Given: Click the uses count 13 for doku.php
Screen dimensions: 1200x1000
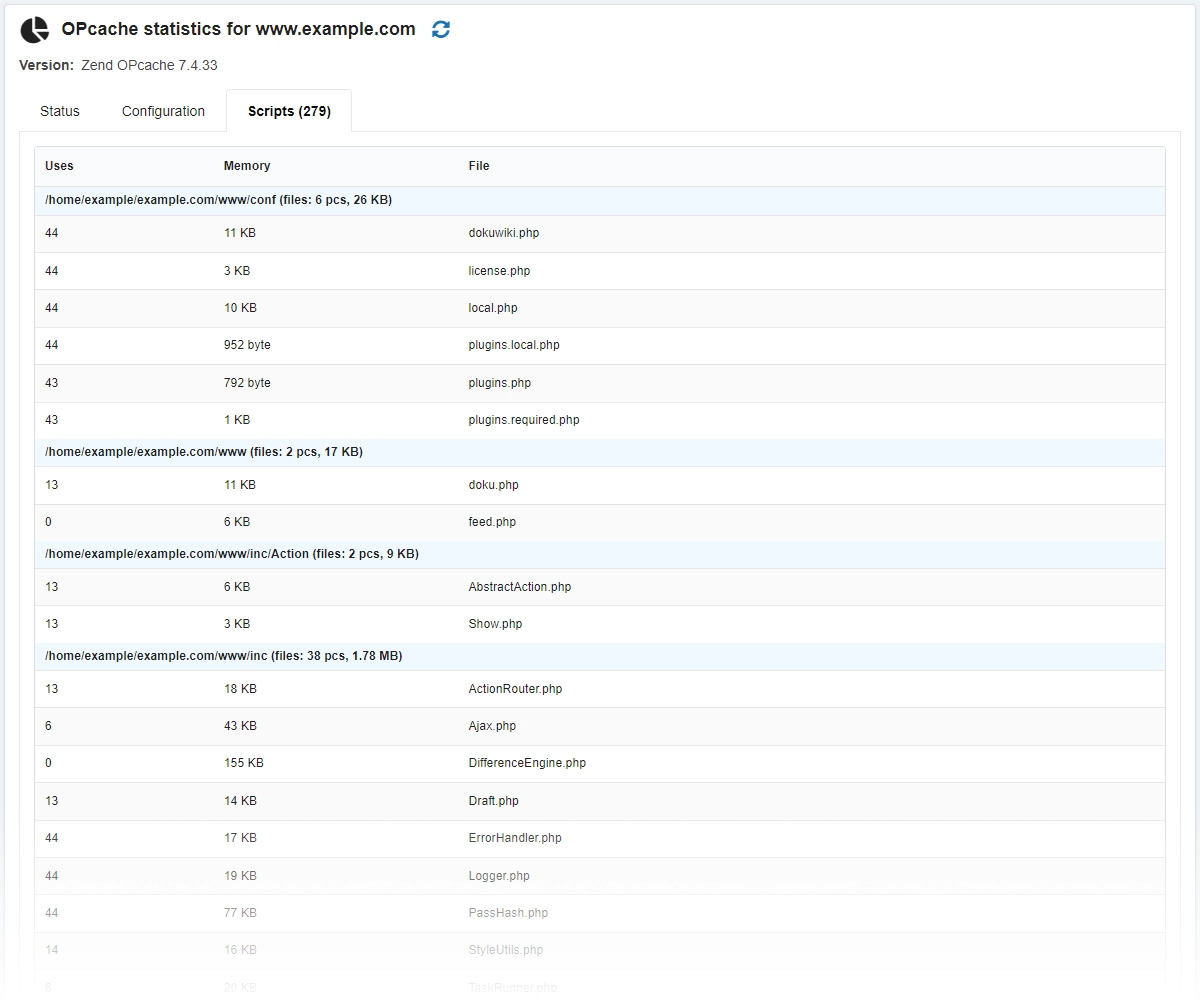Looking at the screenshot, I should [52, 485].
